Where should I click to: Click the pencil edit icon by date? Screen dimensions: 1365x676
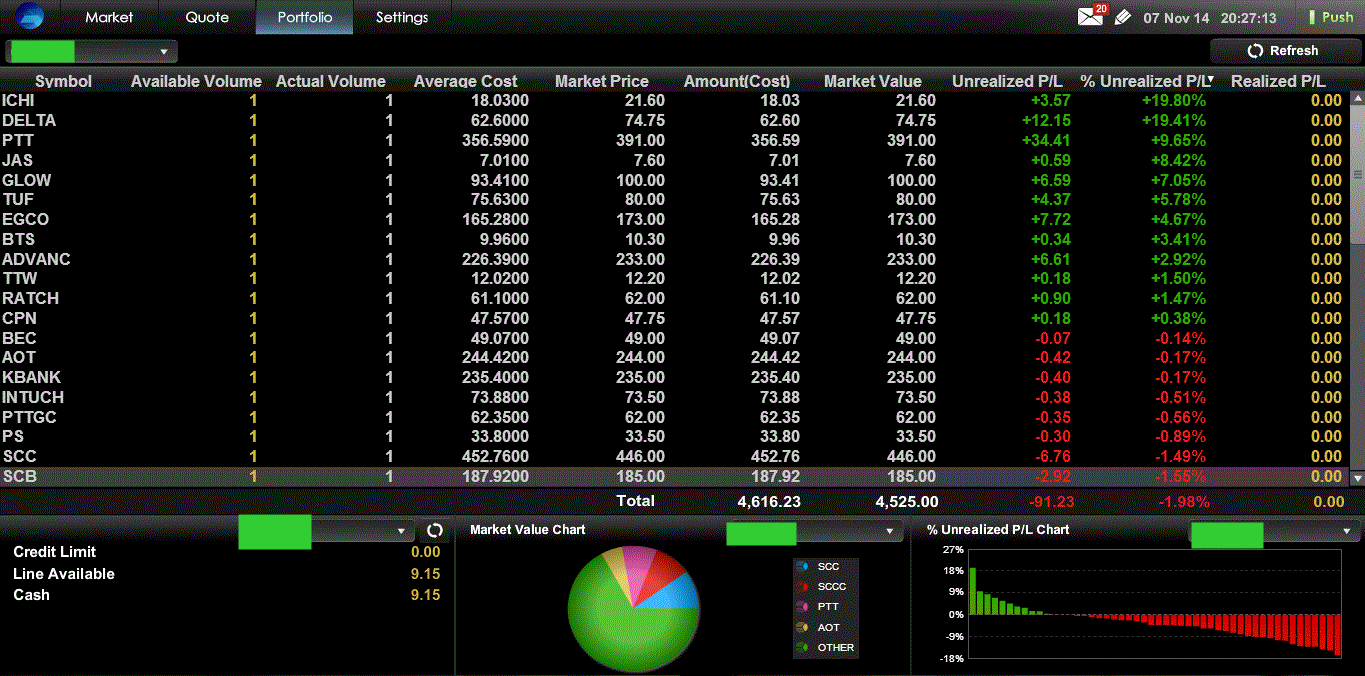[1122, 17]
